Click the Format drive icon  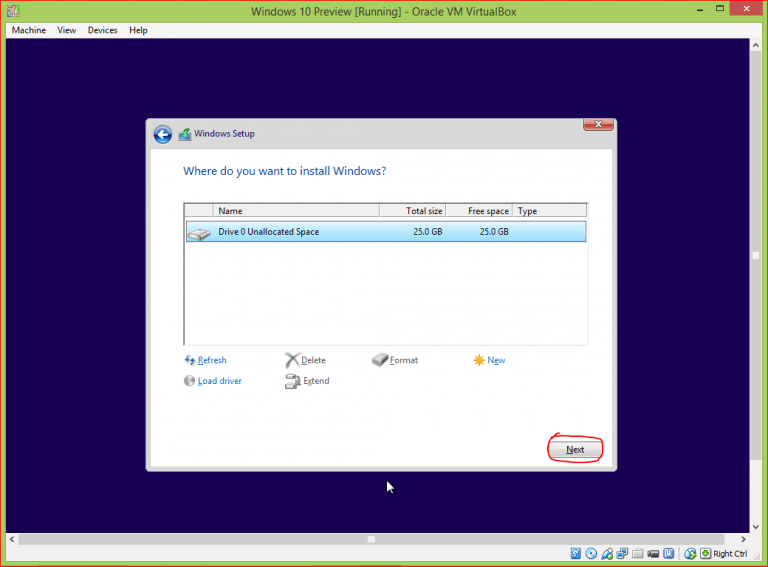click(x=380, y=360)
